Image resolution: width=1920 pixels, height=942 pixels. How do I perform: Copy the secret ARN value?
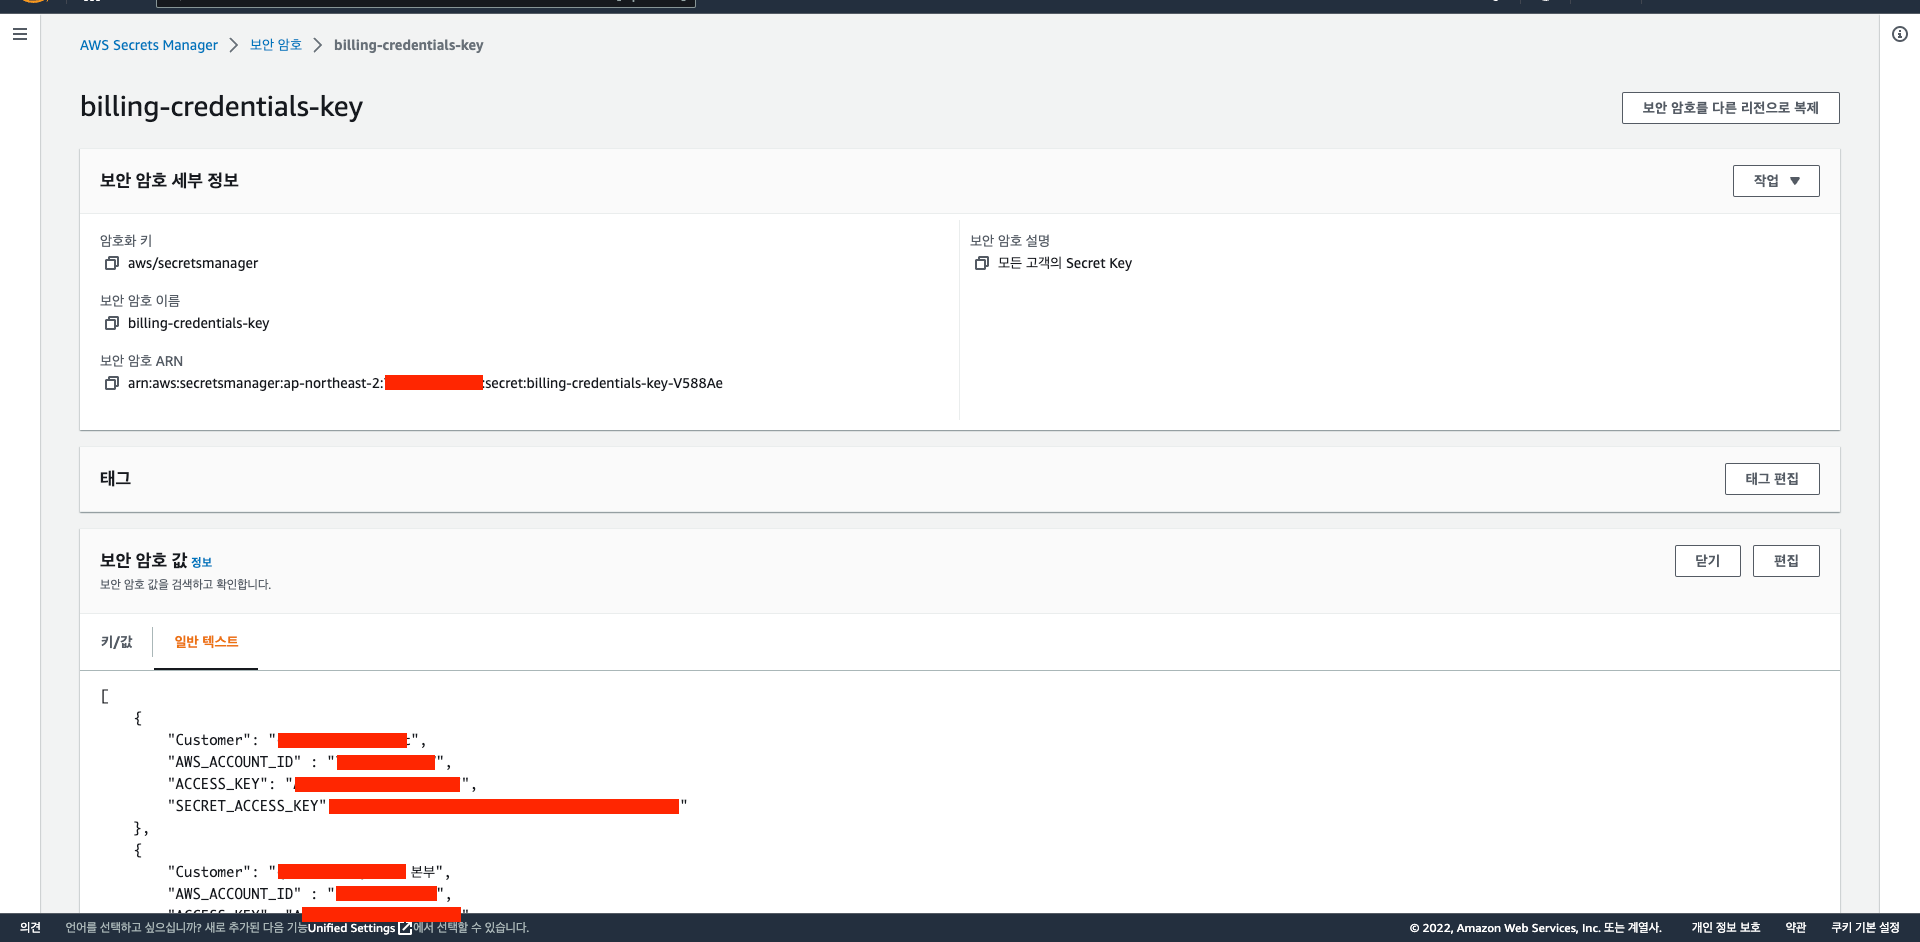click(112, 383)
